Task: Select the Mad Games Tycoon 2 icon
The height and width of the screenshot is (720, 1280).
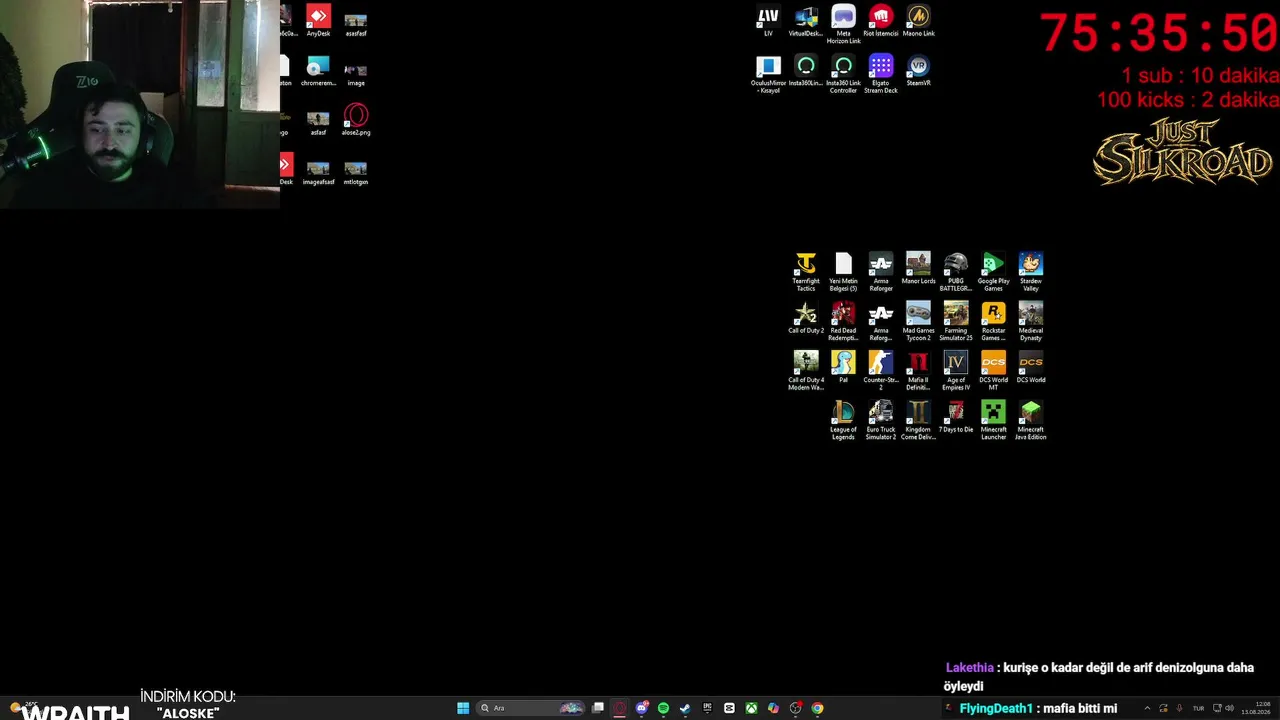Action: coord(918,321)
